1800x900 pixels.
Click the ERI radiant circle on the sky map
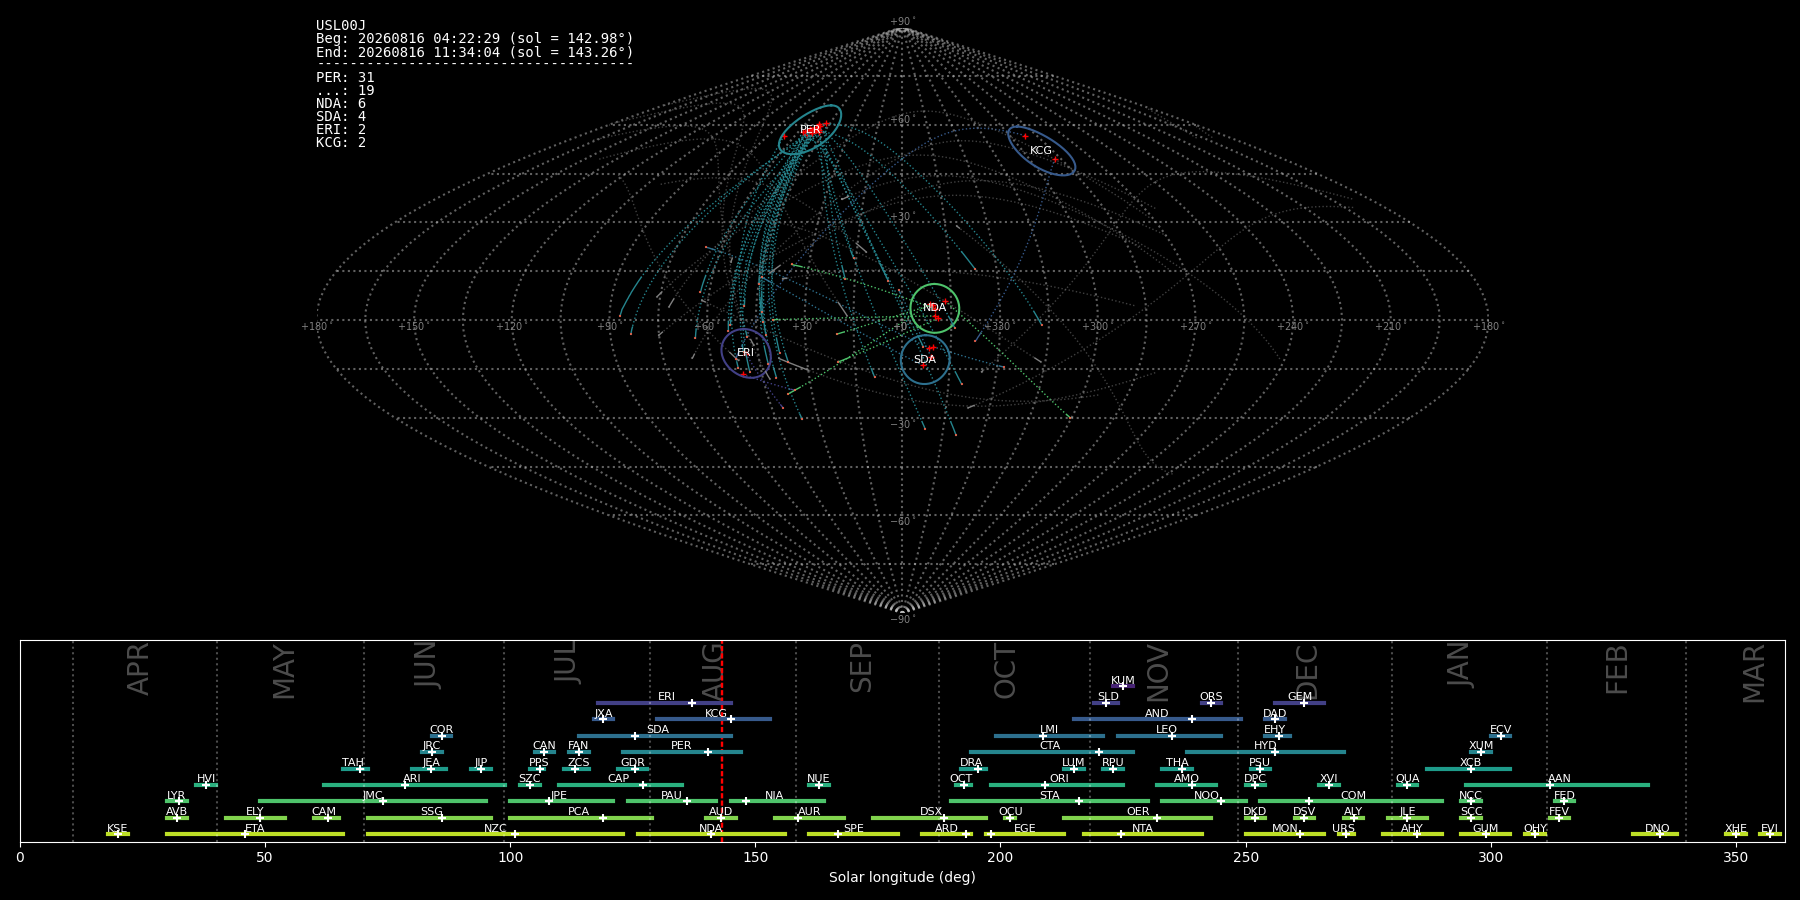coord(746,353)
